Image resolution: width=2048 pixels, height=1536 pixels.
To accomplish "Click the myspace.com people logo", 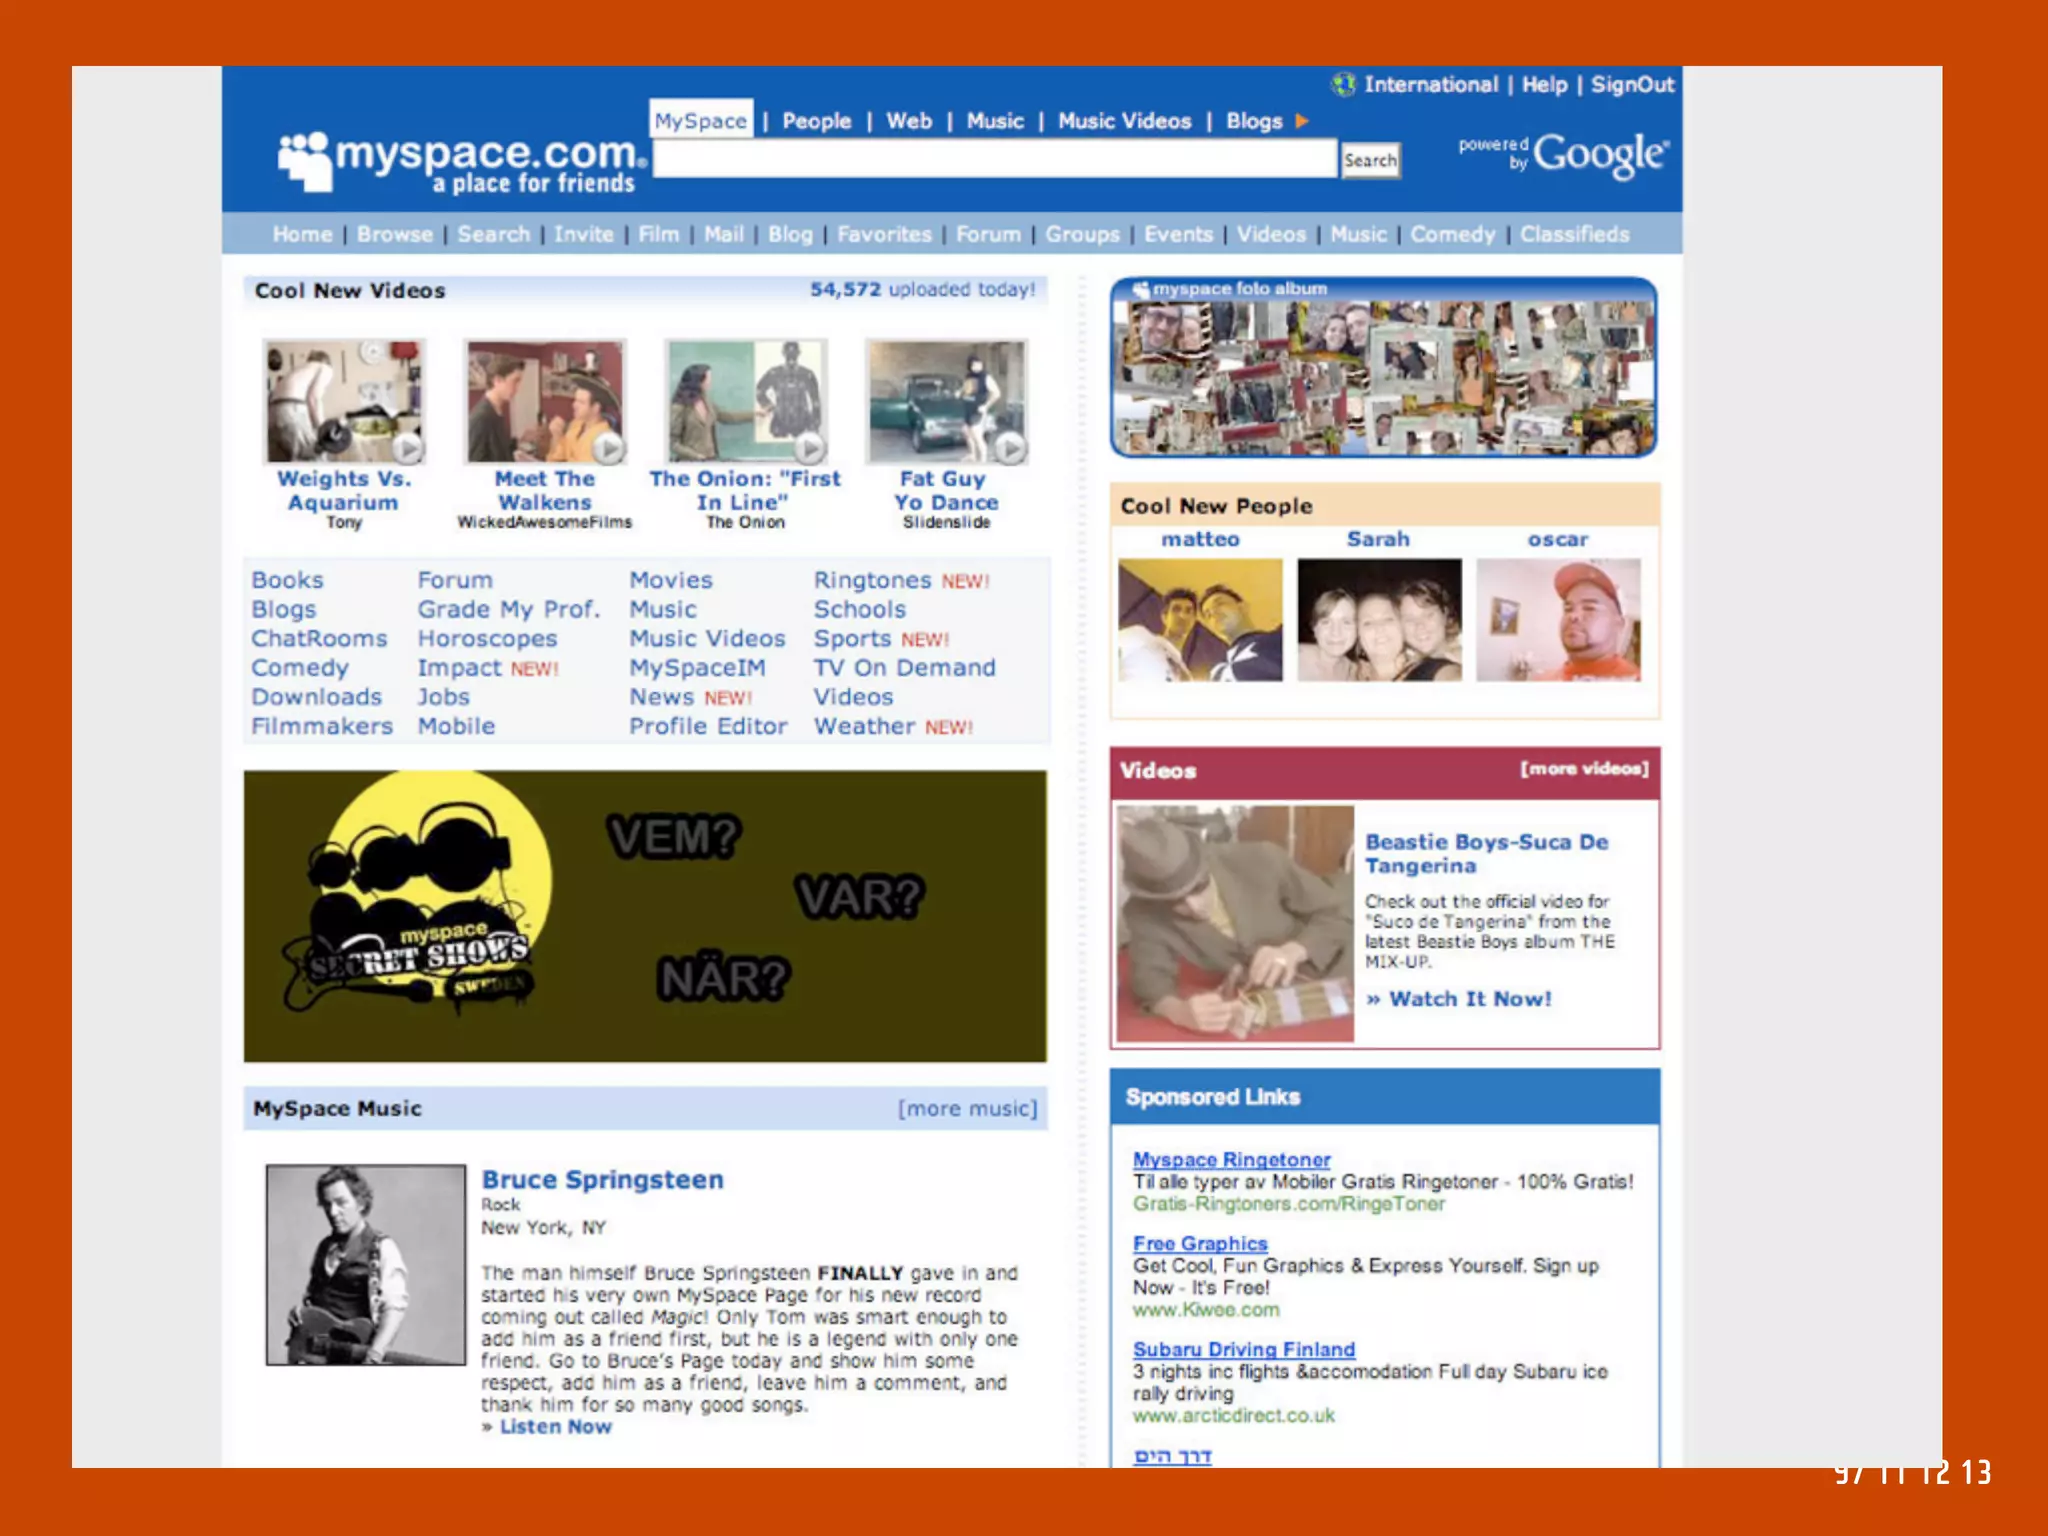I will (x=304, y=160).
